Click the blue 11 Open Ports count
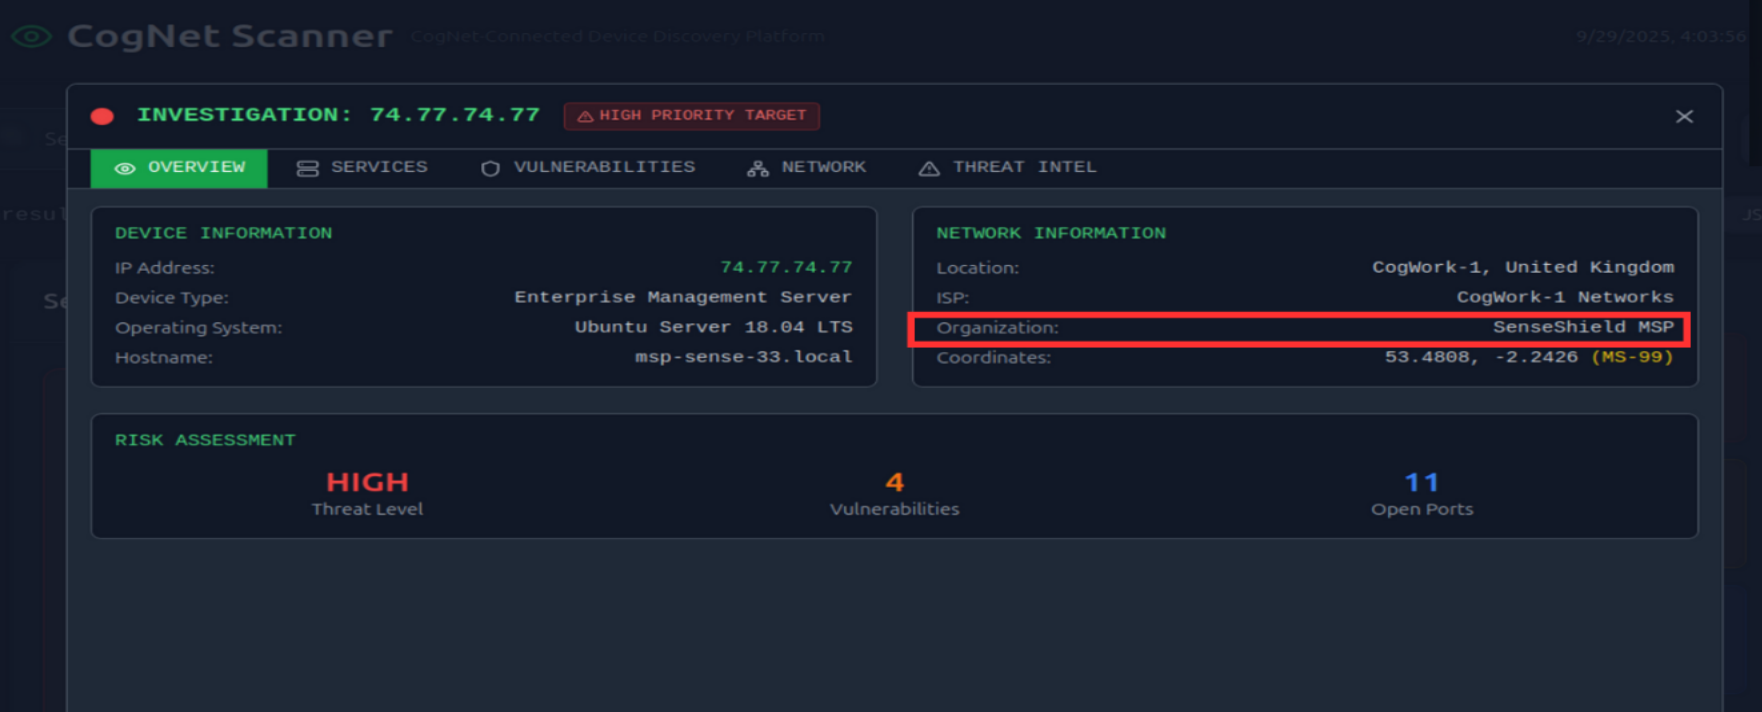The width and height of the screenshot is (1762, 712). coord(1421,482)
